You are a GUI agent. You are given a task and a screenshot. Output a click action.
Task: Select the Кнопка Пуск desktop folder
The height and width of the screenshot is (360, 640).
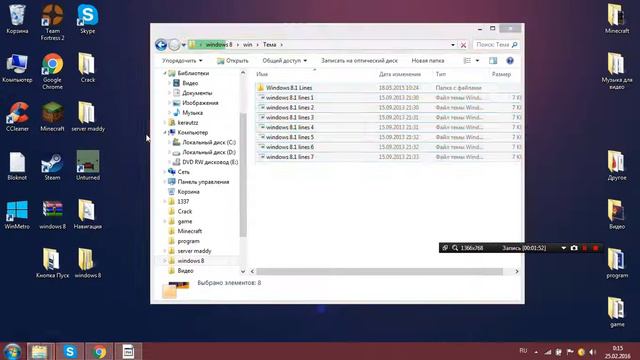(x=52, y=263)
